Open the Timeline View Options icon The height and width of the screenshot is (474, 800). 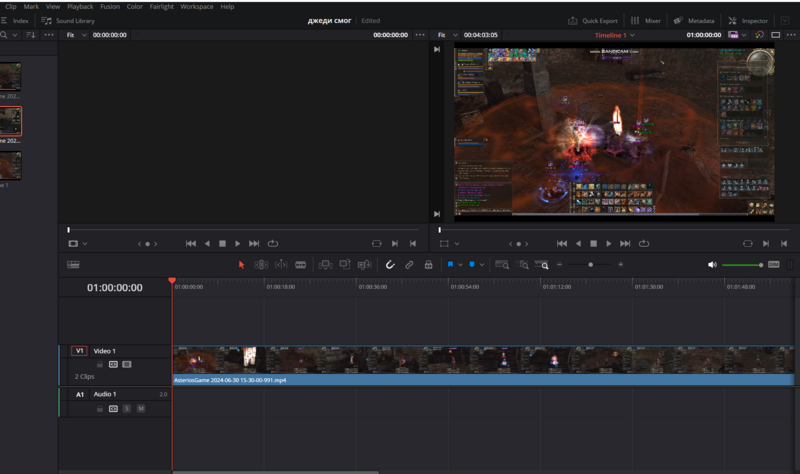[x=73, y=264]
